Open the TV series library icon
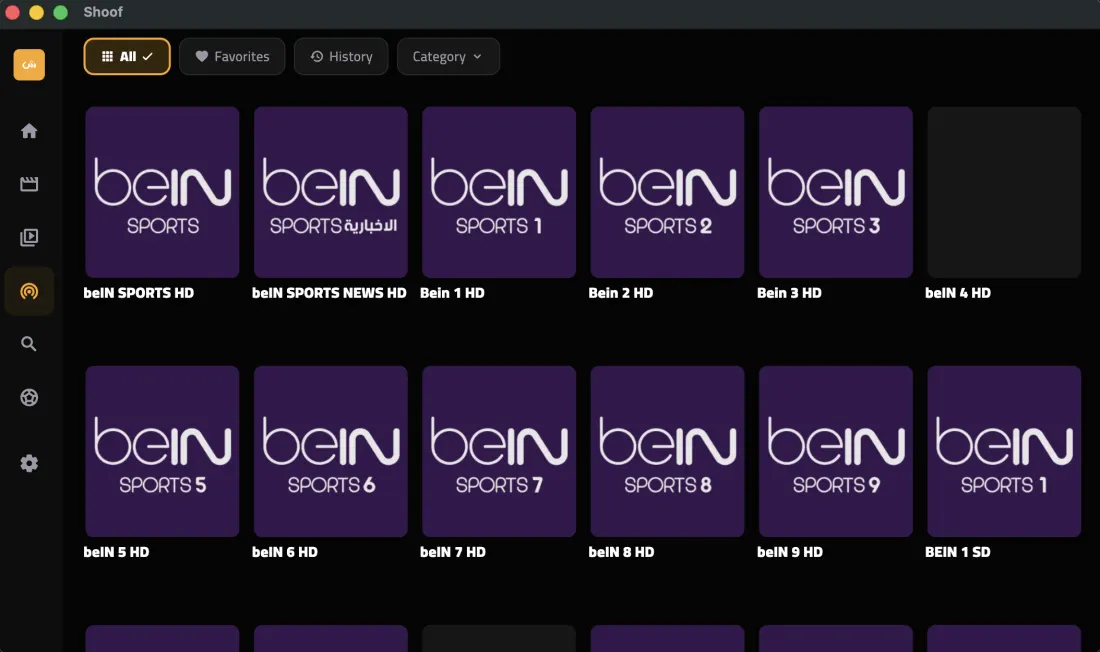Image resolution: width=1100 pixels, height=652 pixels. tap(29, 237)
